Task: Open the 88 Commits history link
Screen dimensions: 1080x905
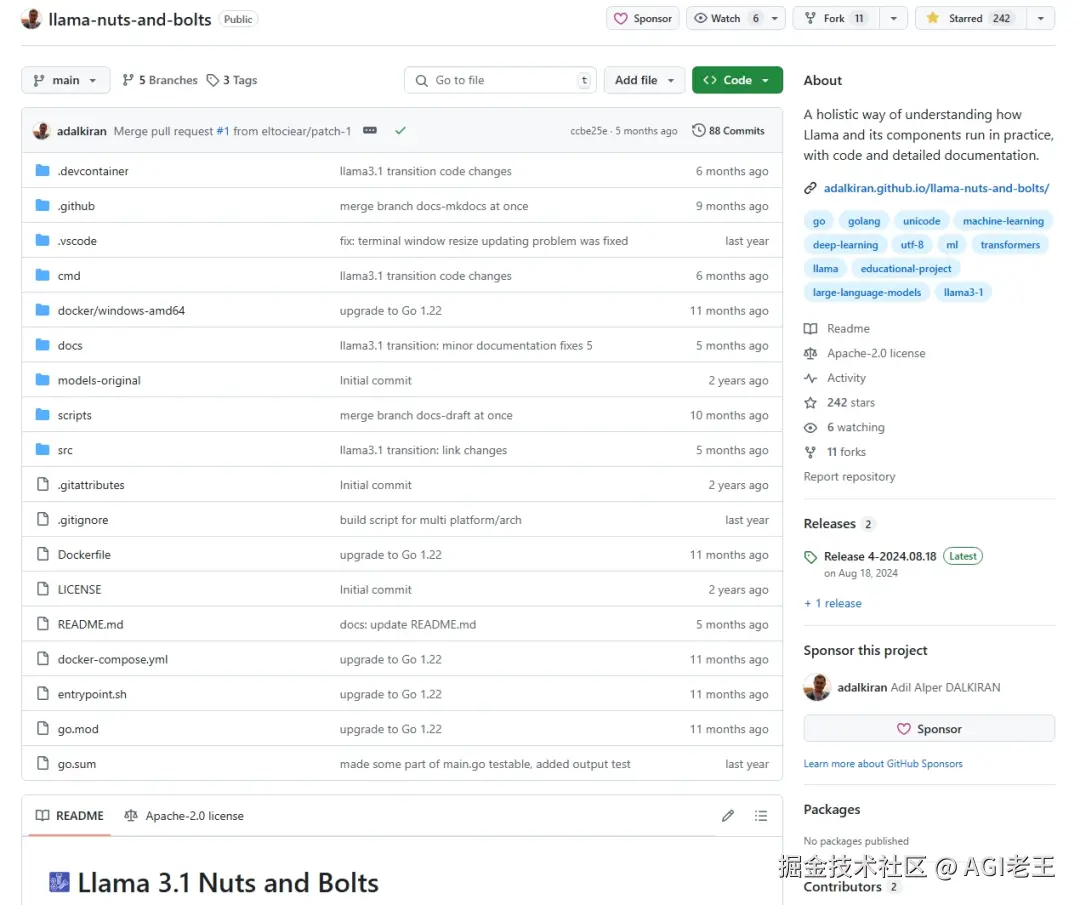Action: (x=729, y=130)
